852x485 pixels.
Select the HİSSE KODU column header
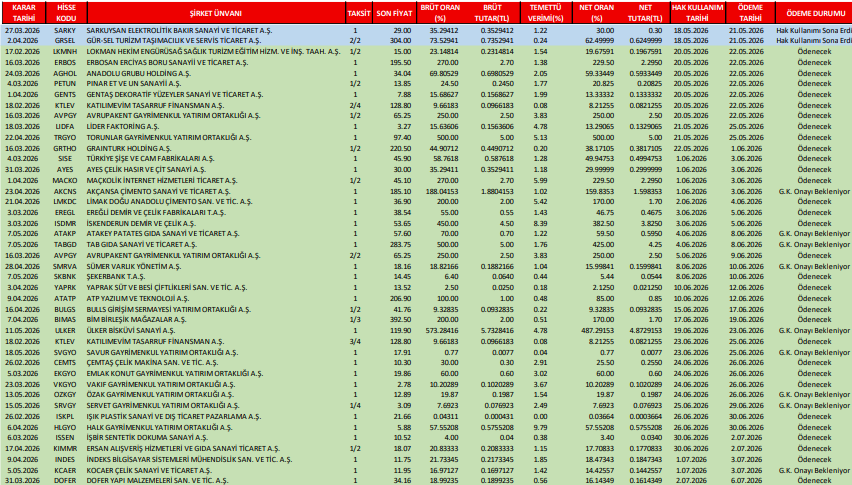(66, 12)
